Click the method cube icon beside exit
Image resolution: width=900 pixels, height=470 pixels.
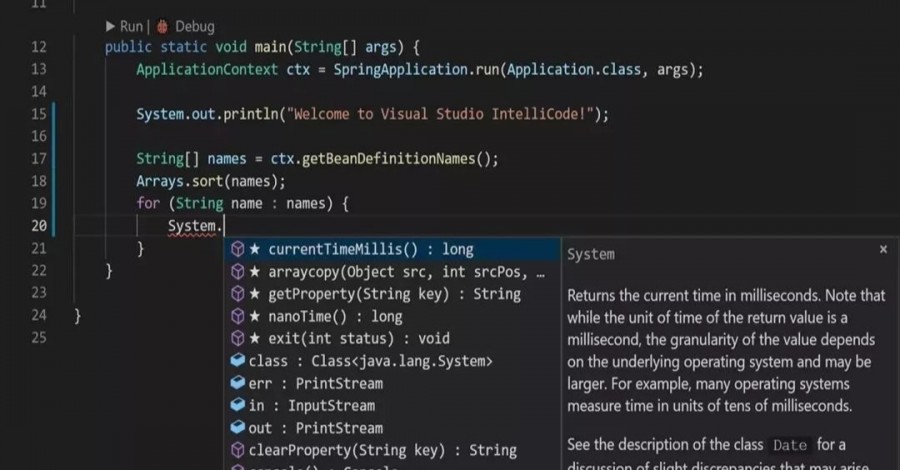coord(238,339)
